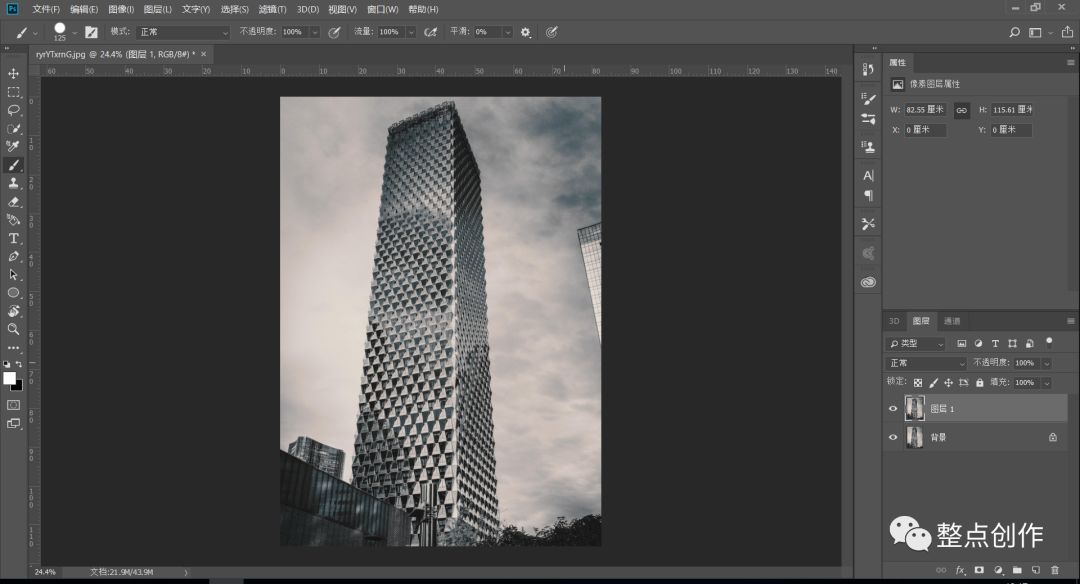The width and height of the screenshot is (1080, 584).
Task: Select the Lasso tool
Action: (13, 110)
